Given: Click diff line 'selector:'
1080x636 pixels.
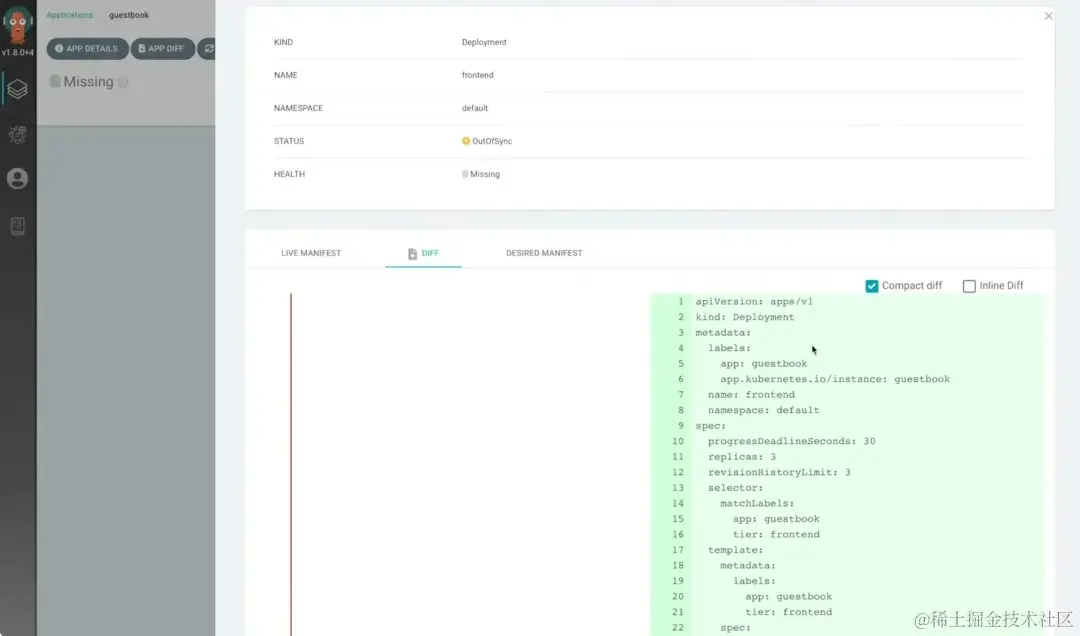Looking at the screenshot, I should pos(736,488).
